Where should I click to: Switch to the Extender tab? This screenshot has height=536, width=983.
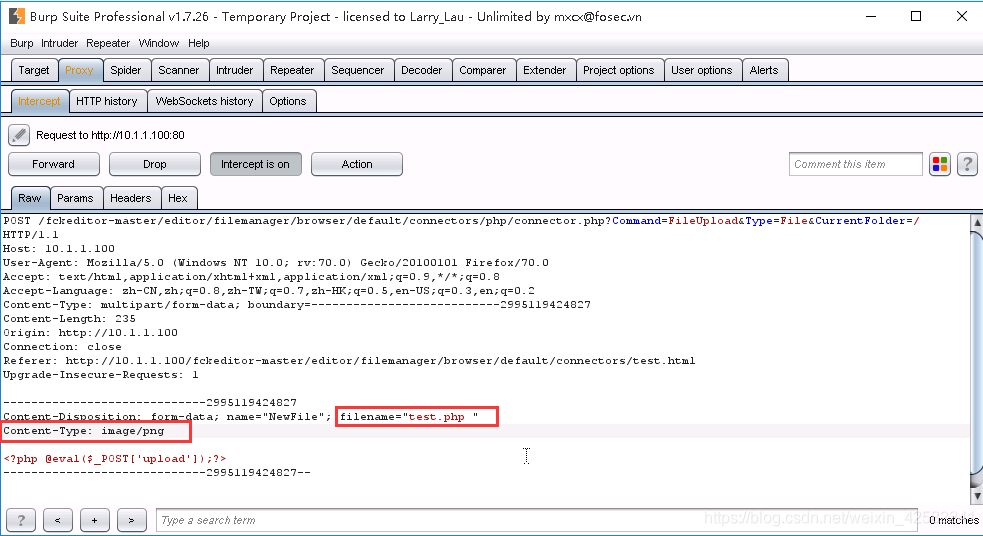click(x=545, y=70)
